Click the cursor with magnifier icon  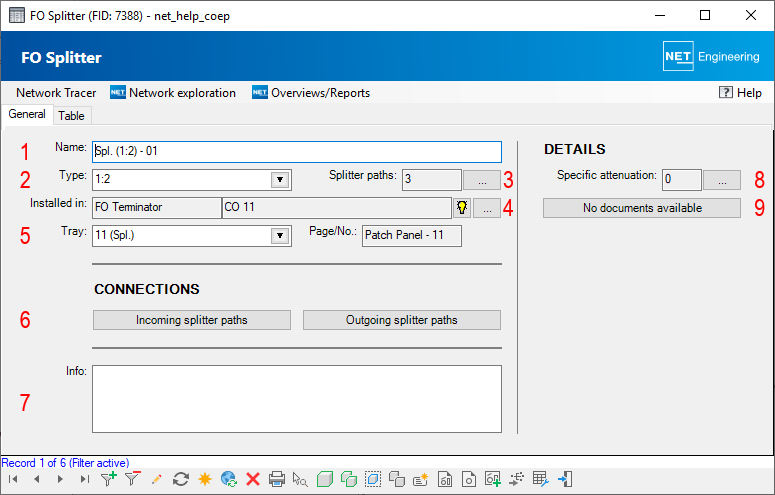coord(300,479)
